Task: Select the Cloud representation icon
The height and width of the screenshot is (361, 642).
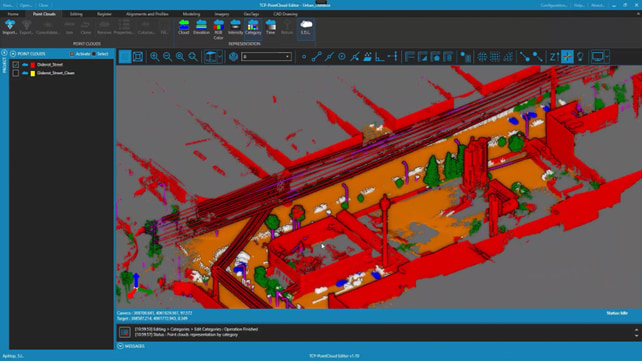Action: (x=184, y=25)
